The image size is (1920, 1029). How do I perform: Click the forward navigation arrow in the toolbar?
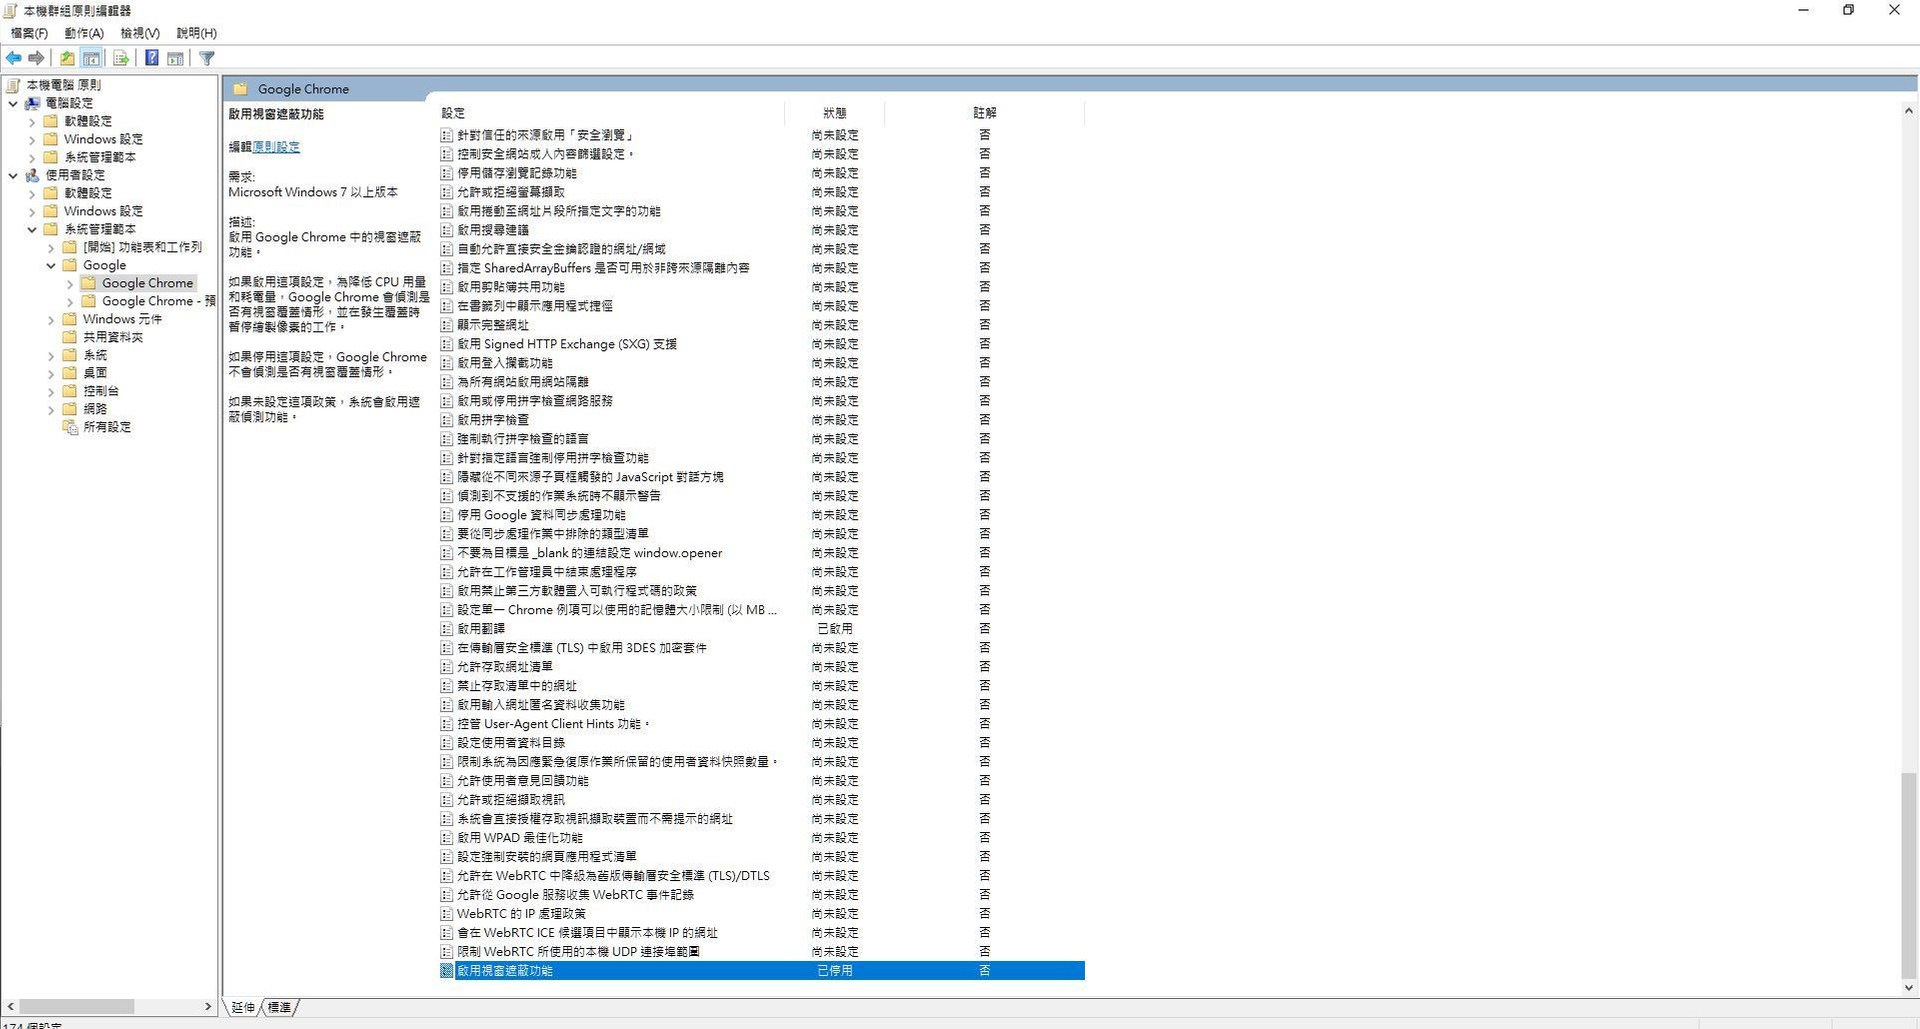click(37, 57)
